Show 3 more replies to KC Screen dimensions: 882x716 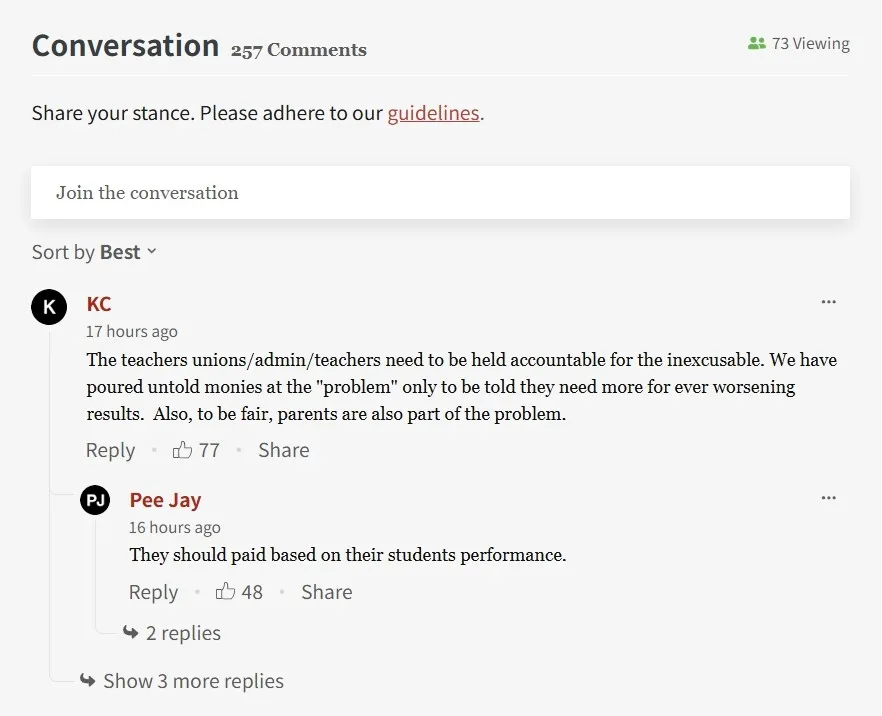pyautogui.click(x=193, y=681)
